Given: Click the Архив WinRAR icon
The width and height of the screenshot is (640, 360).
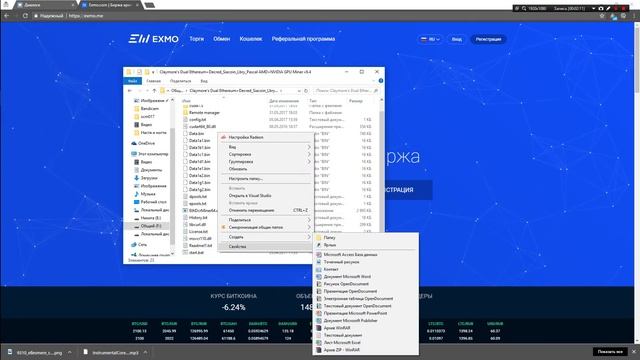Looking at the screenshot, I should point(319,328).
